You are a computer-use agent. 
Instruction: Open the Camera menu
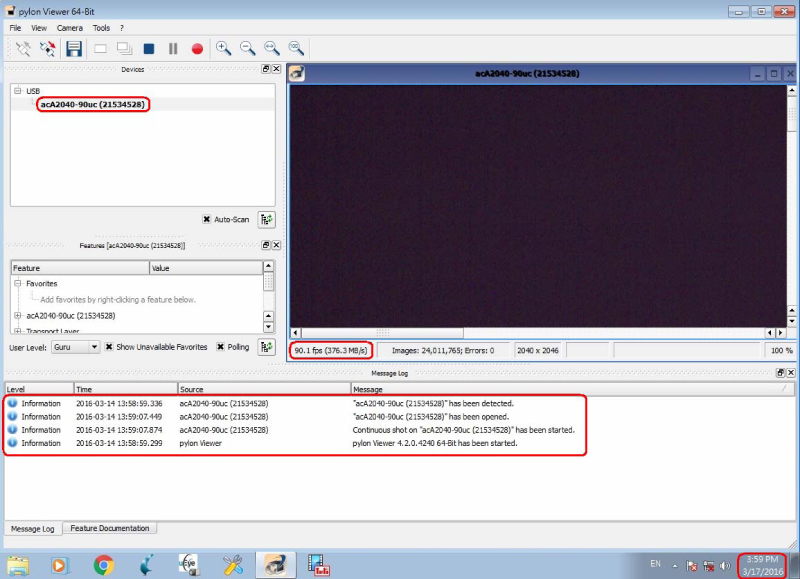70,28
